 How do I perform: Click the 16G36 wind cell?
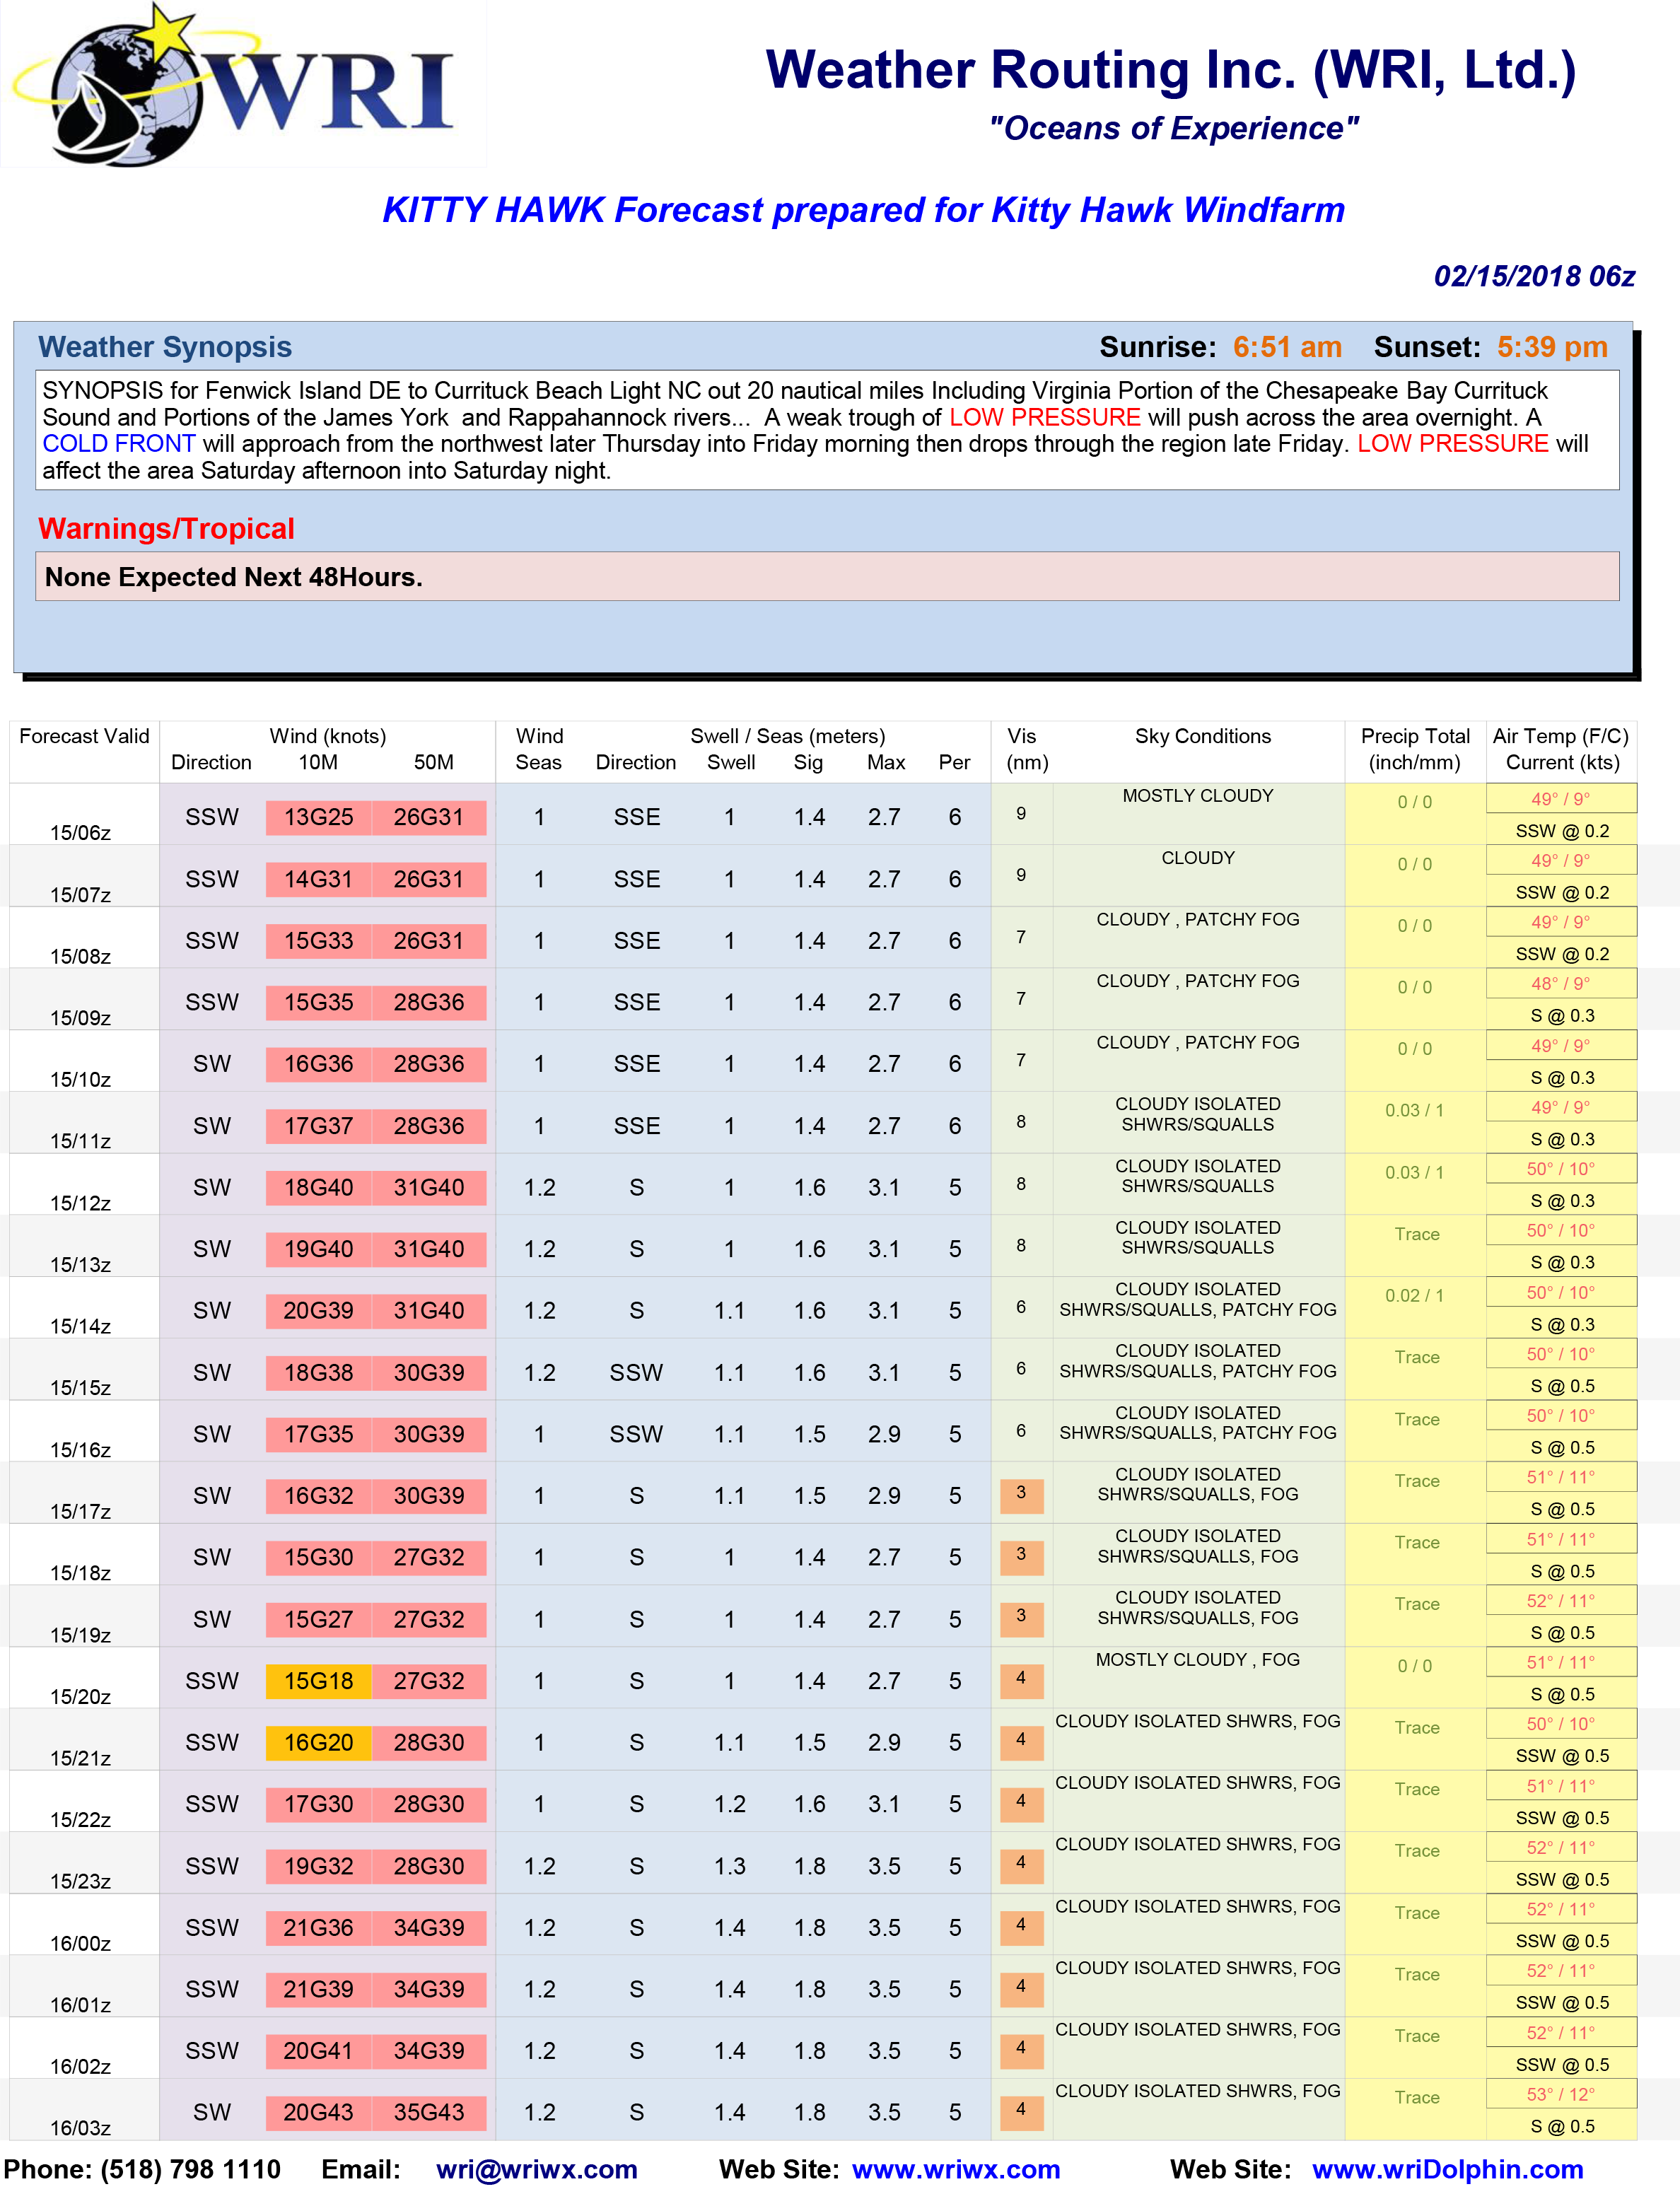tap(319, 1065)
